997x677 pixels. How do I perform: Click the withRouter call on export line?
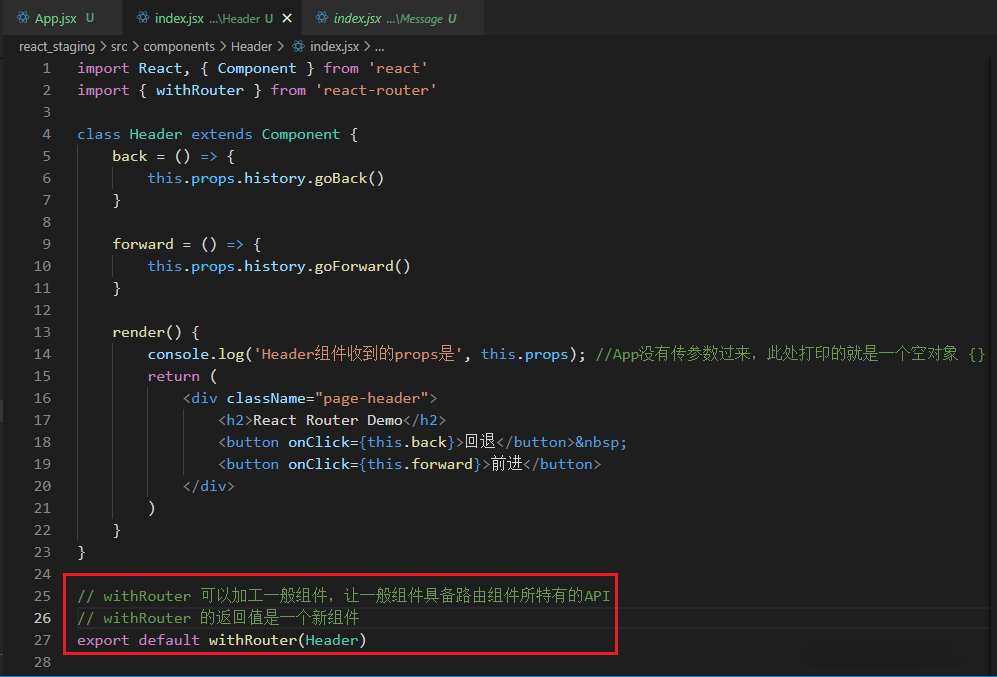252,640
